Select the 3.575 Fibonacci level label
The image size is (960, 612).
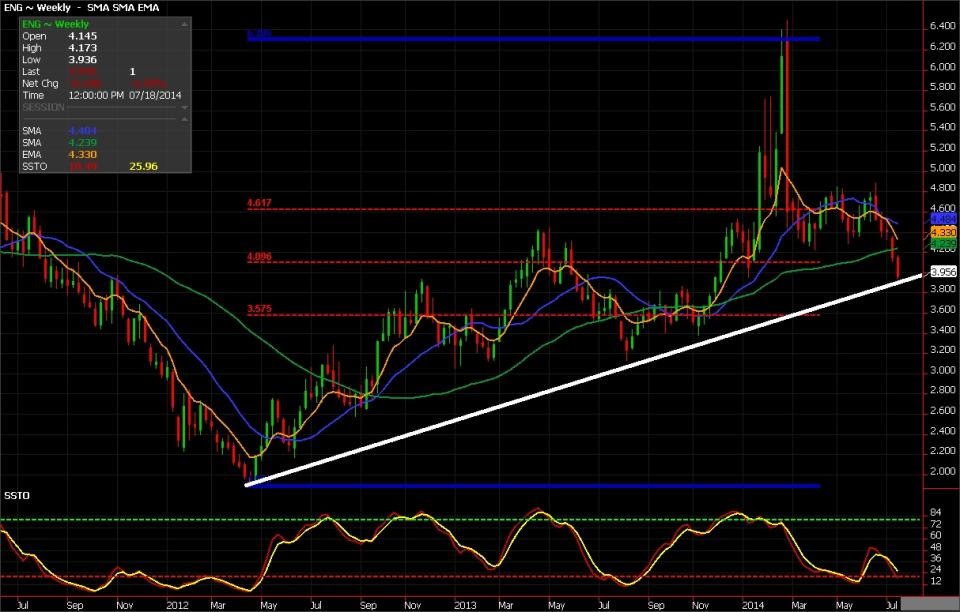click(x=259, y=309)
